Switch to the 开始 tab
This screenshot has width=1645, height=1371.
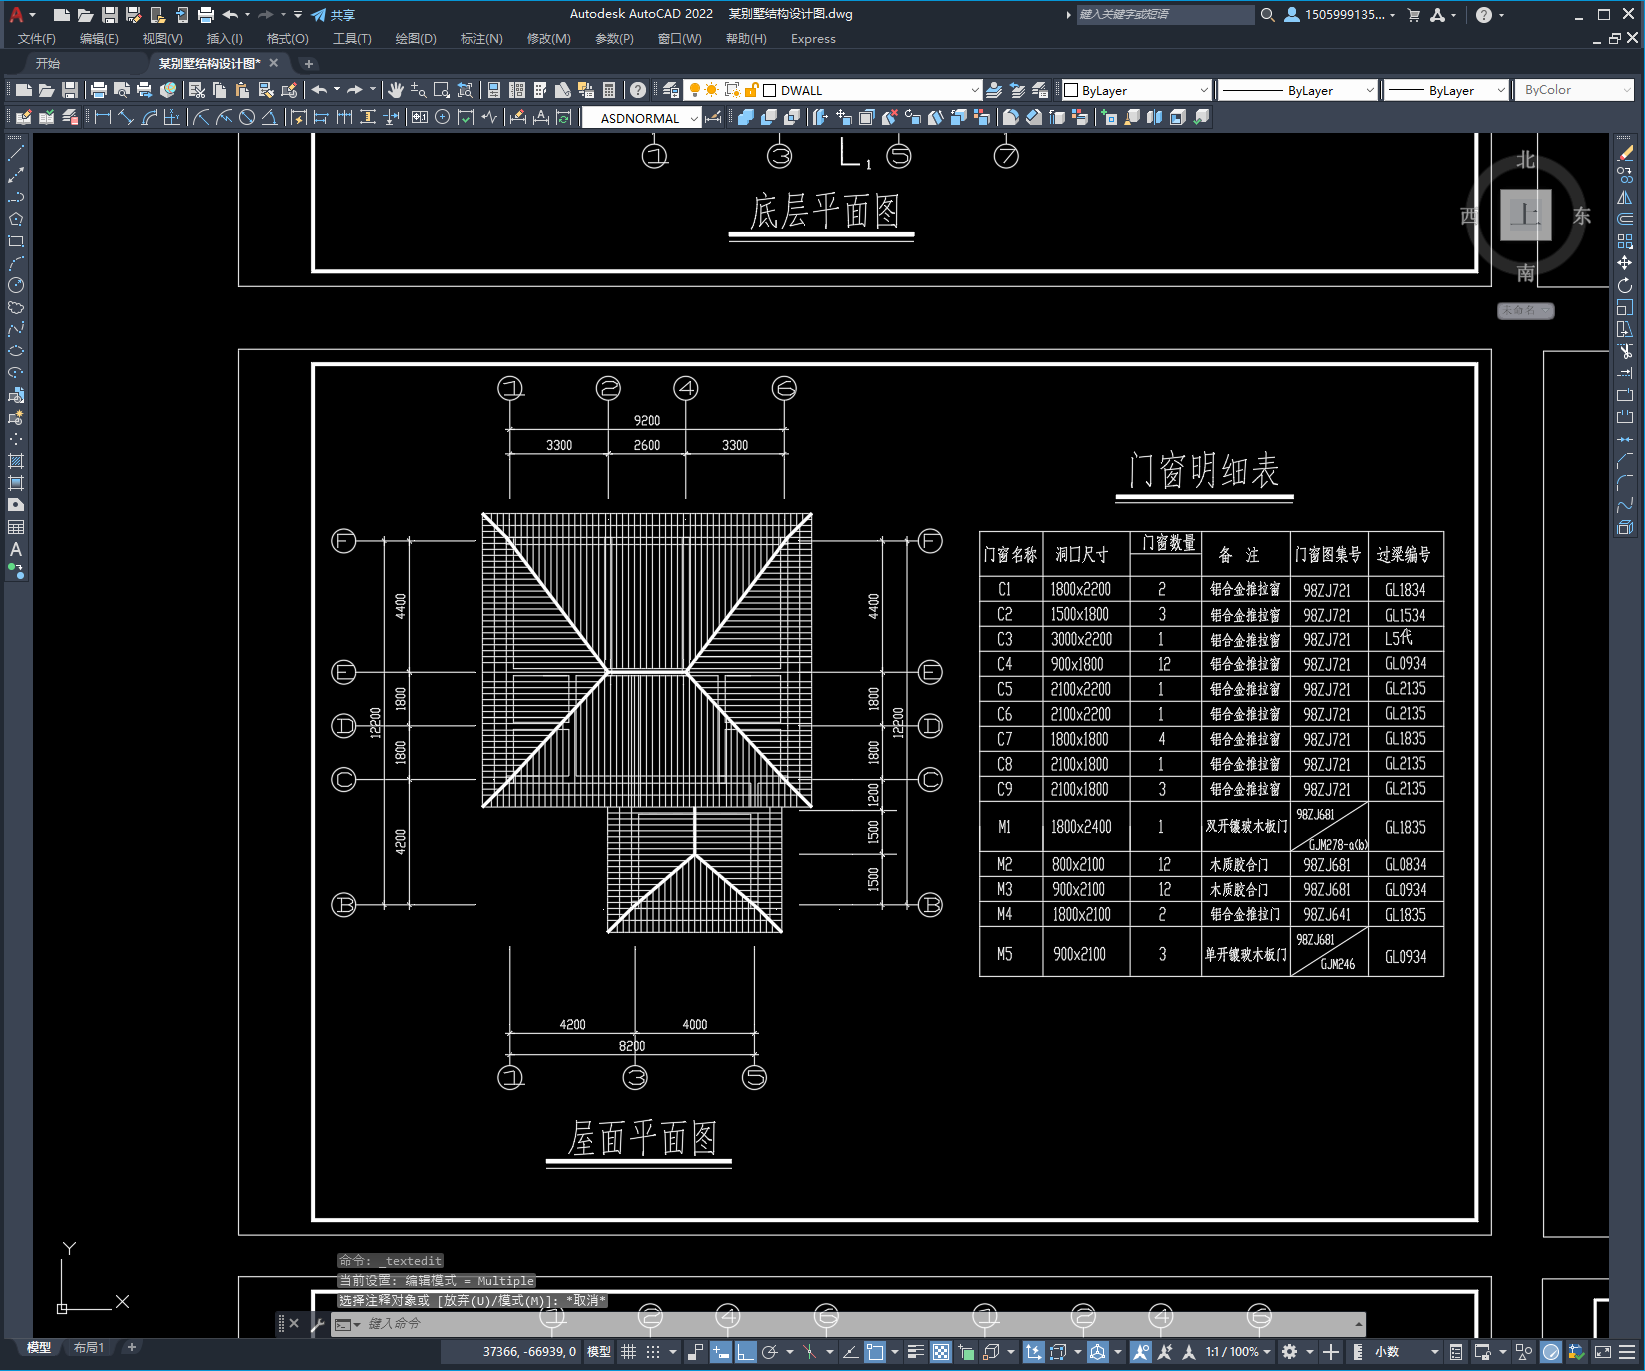(x=48, y=63)
